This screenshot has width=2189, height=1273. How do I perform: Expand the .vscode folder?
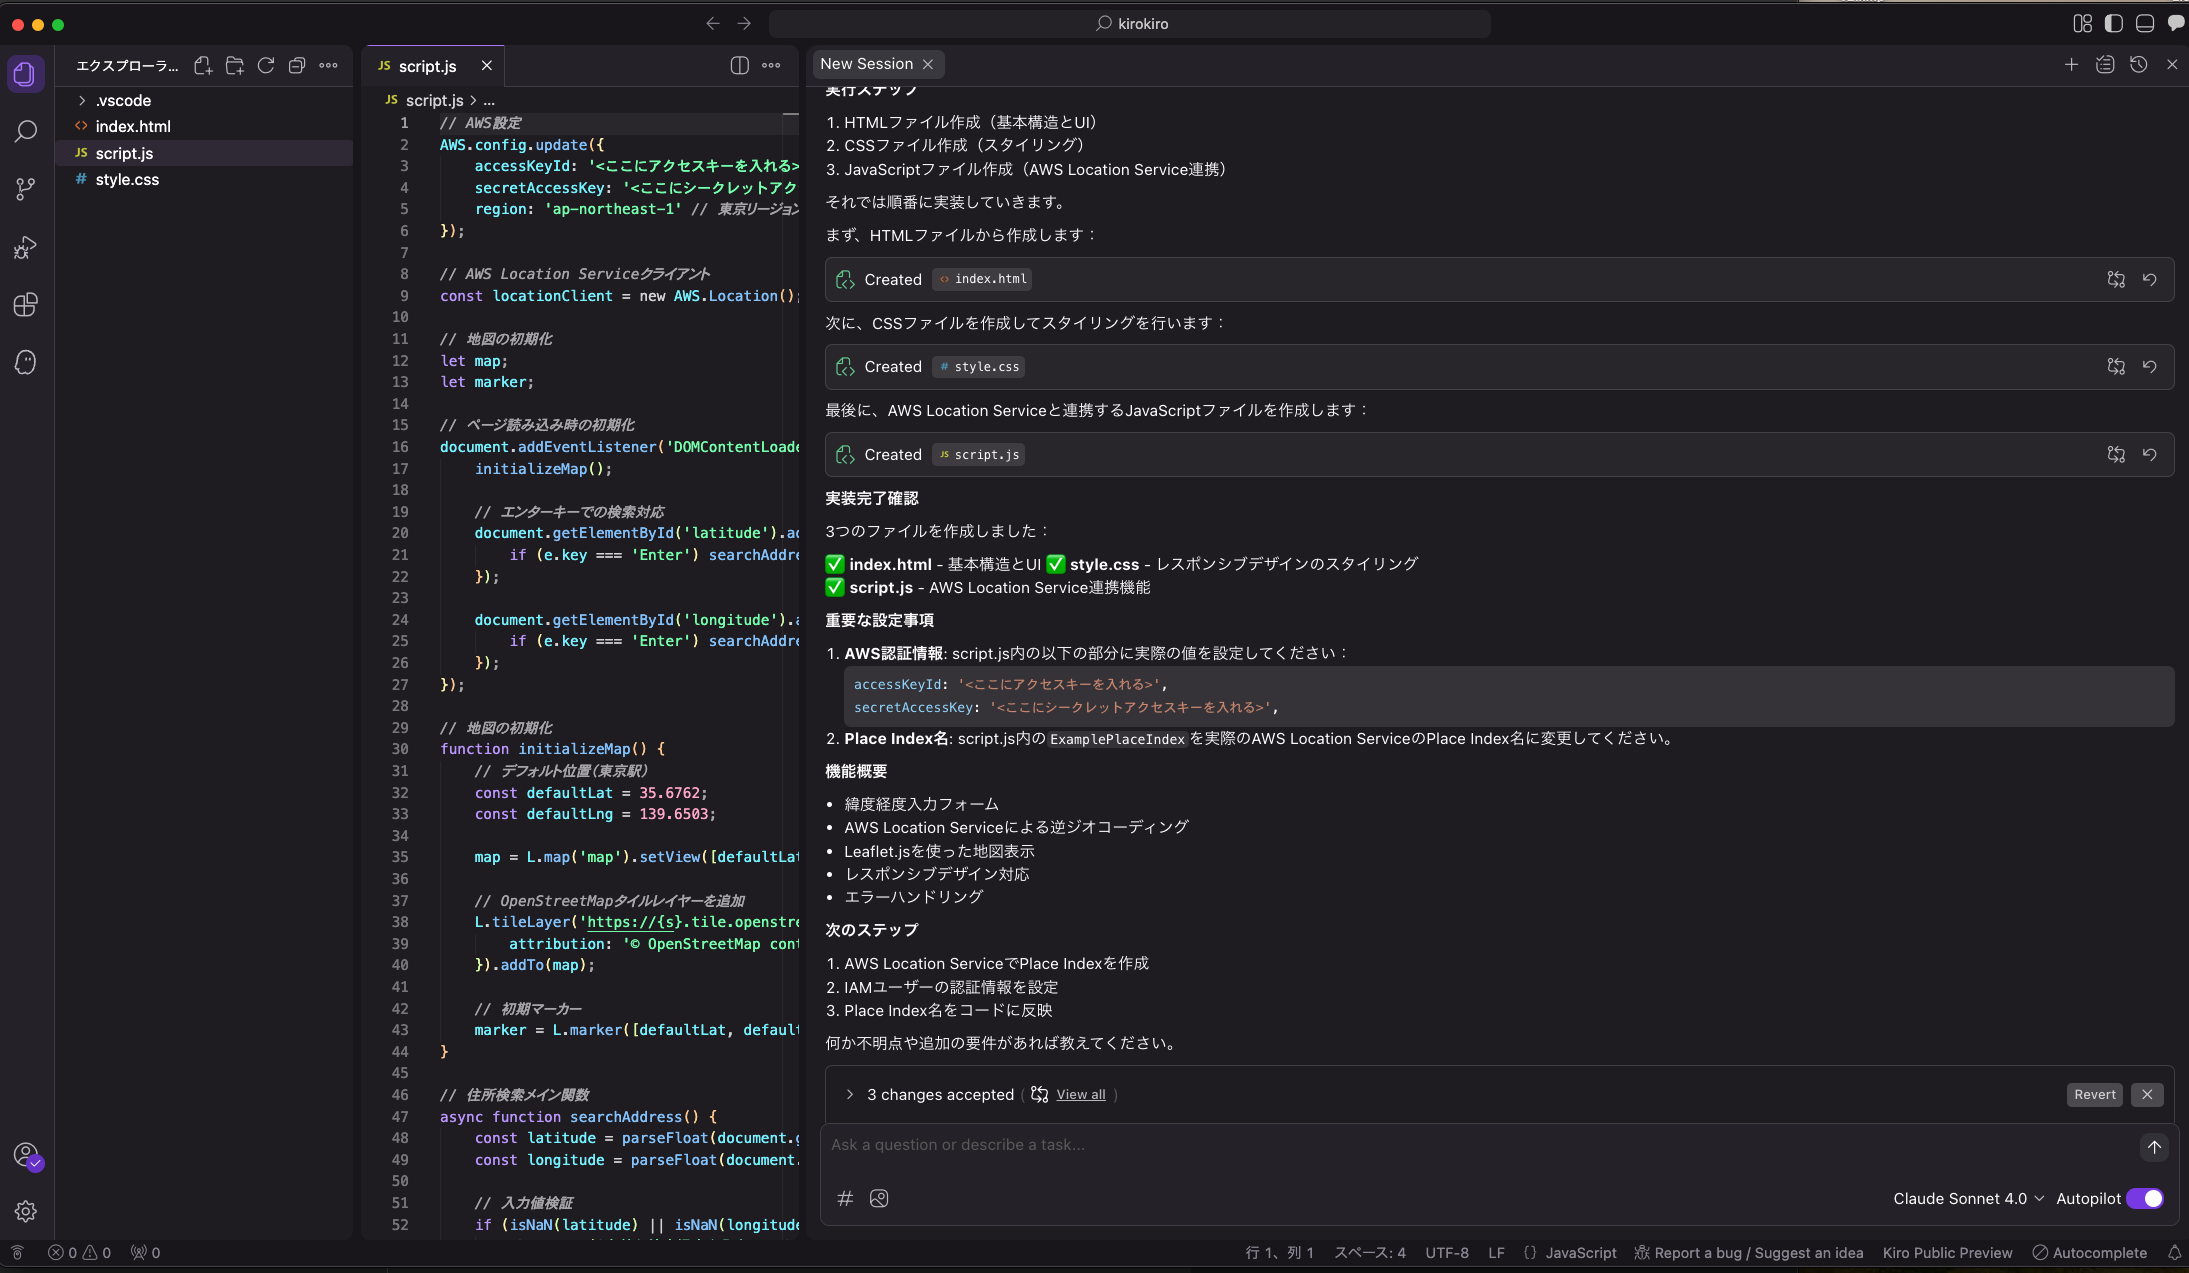coord(123,100)
